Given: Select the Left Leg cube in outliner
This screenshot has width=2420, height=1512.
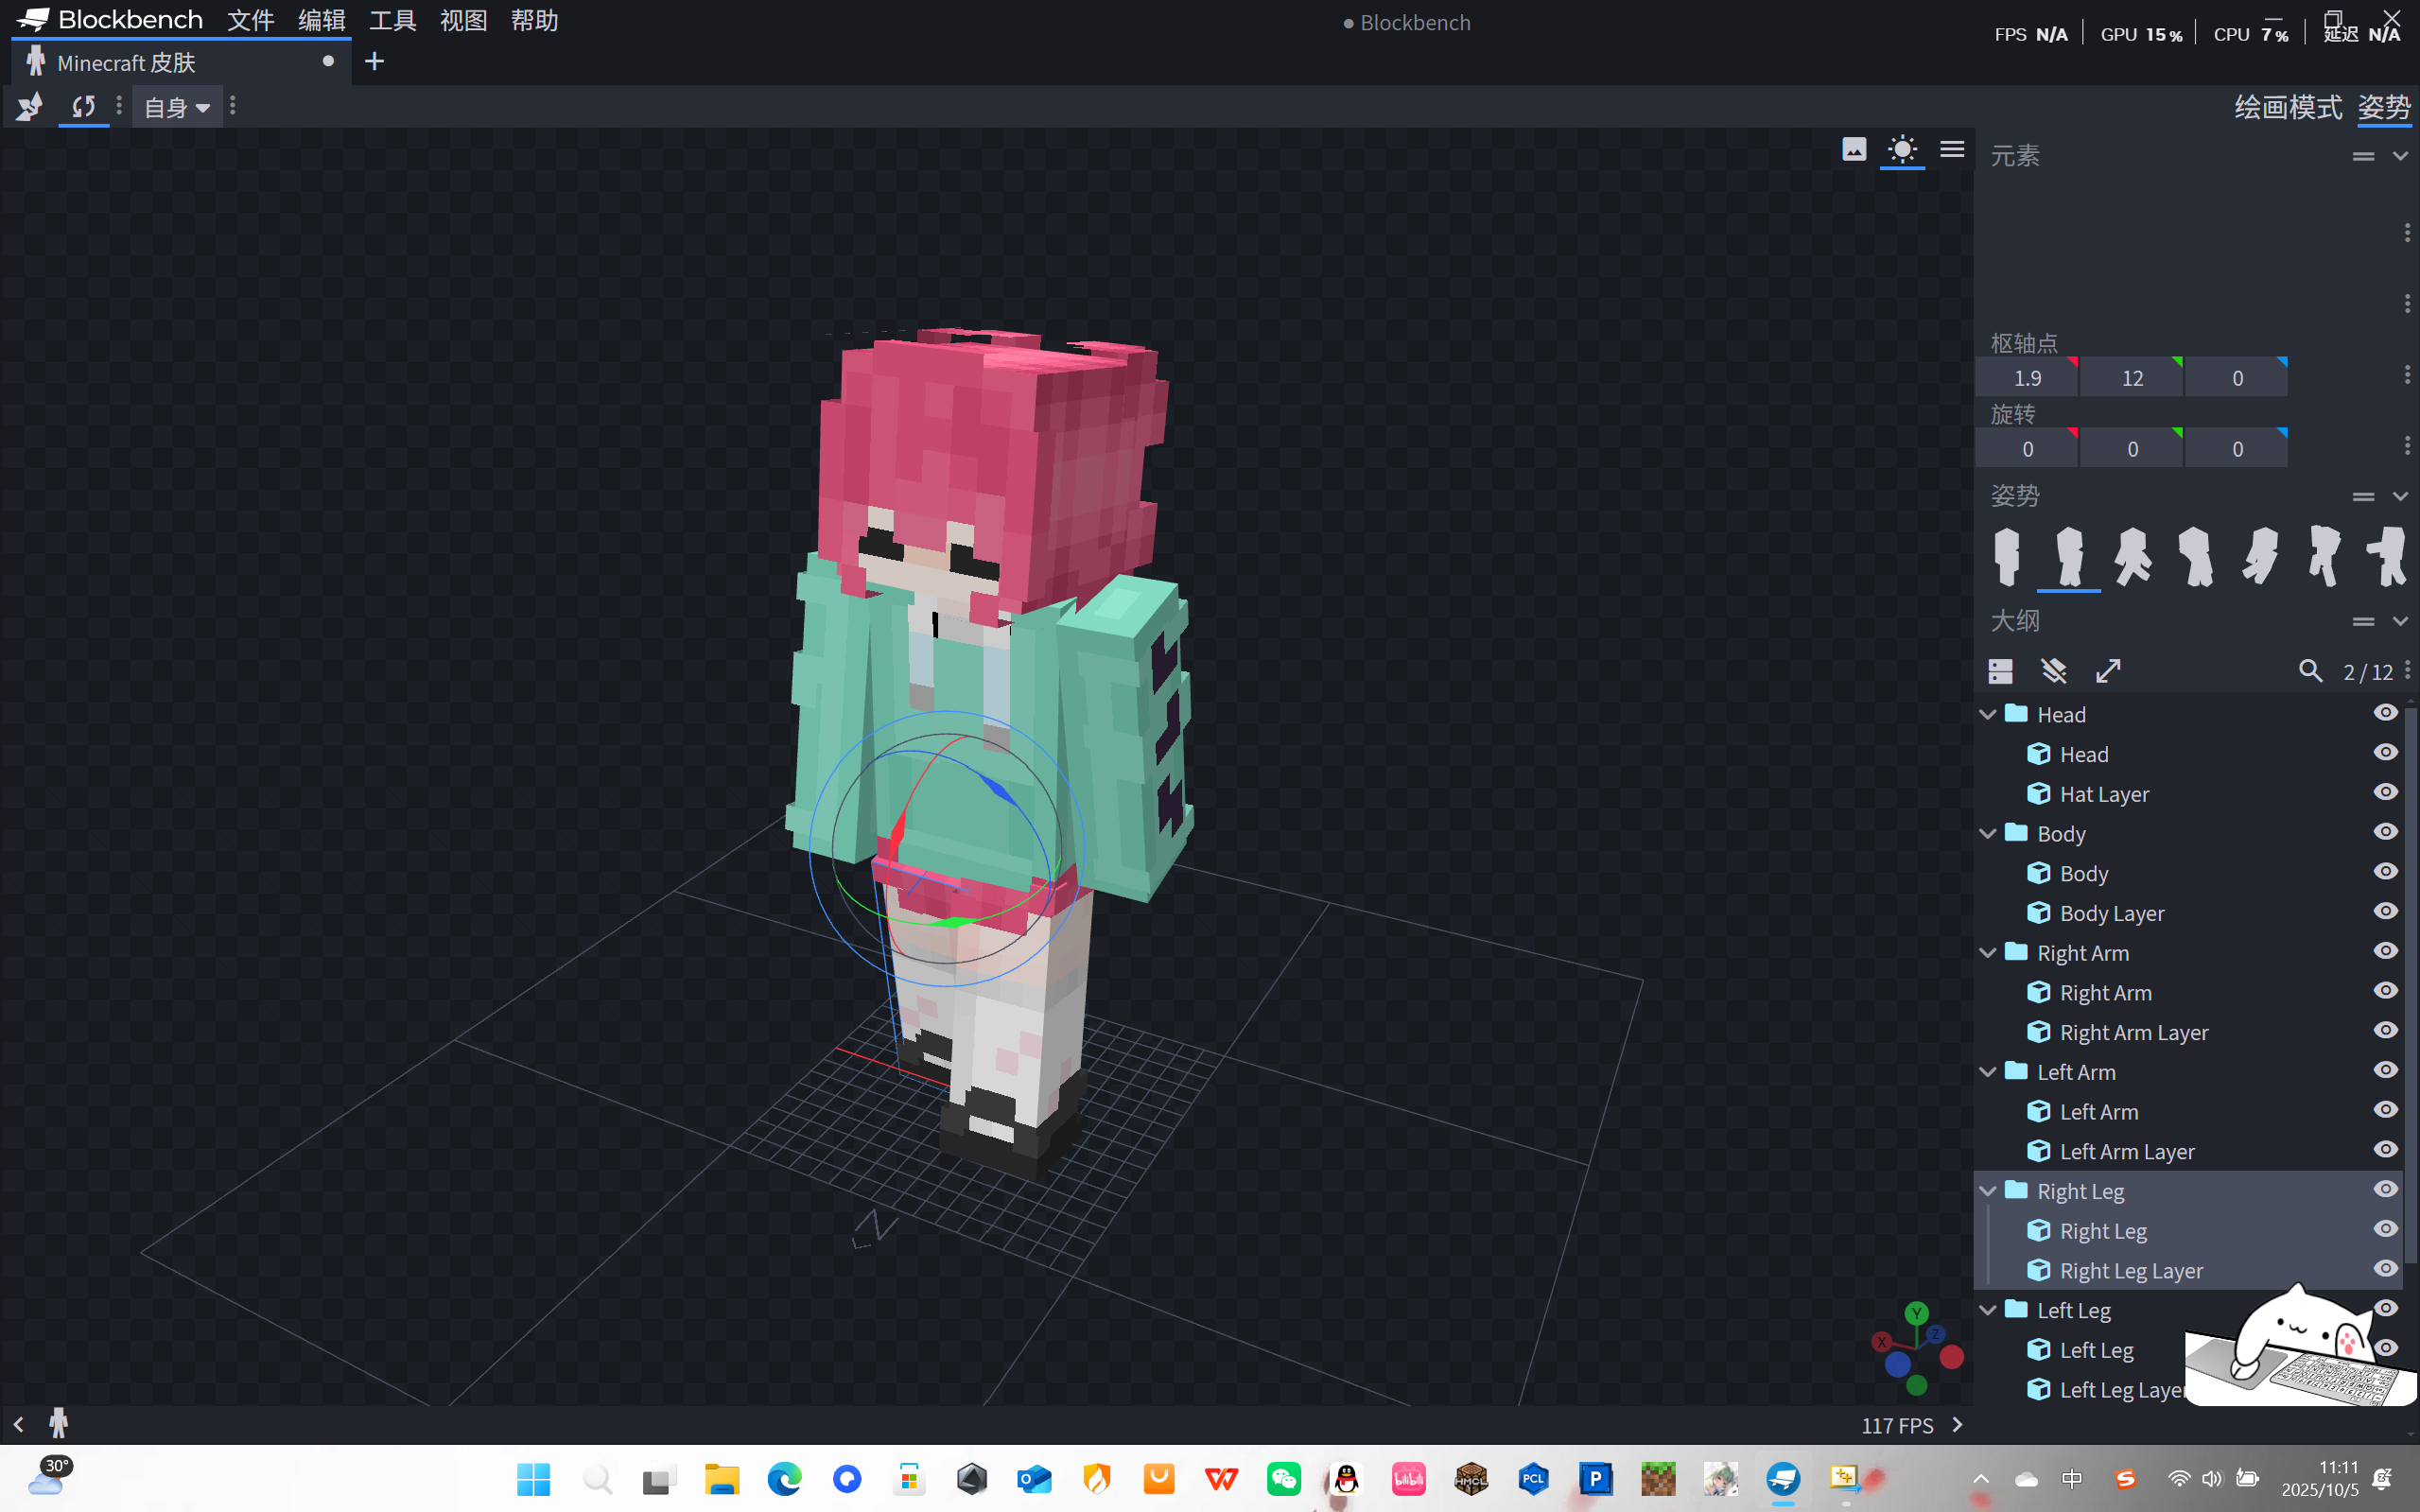Looking at the screenshot, I should click(2096, 1350).
